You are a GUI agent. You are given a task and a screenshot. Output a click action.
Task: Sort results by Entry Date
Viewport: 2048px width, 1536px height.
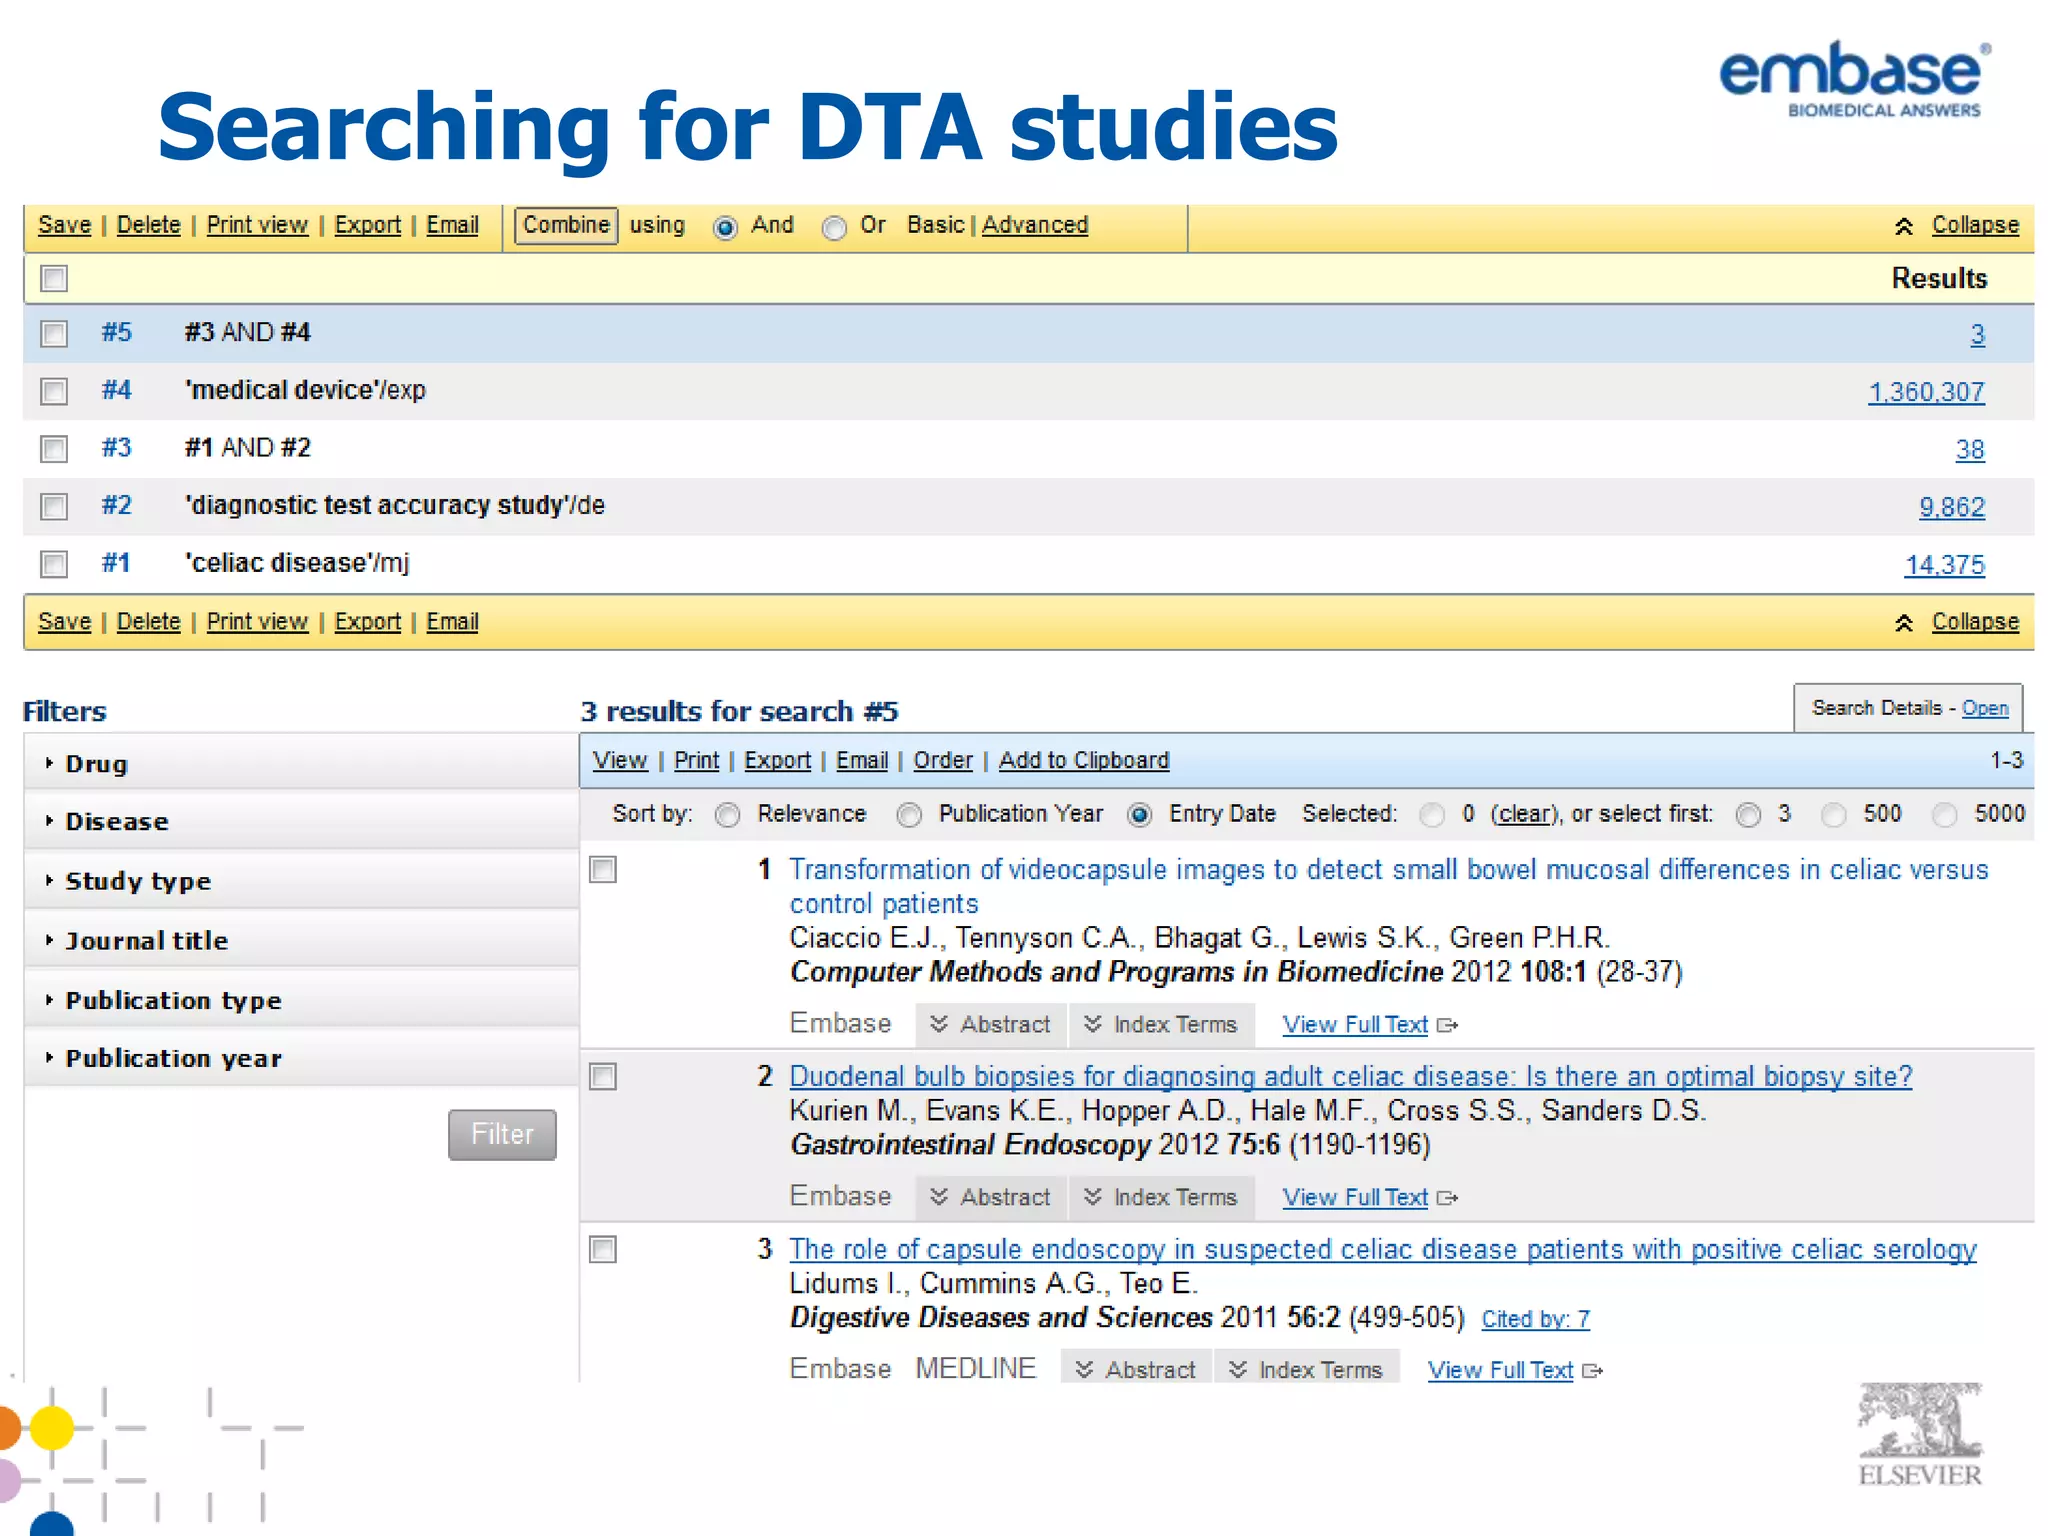coord(1139,816)
